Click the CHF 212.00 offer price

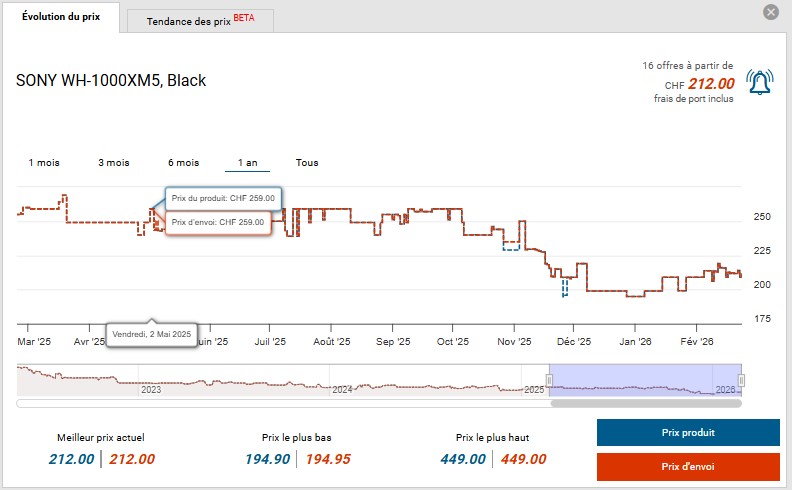[x=712, y=84]
